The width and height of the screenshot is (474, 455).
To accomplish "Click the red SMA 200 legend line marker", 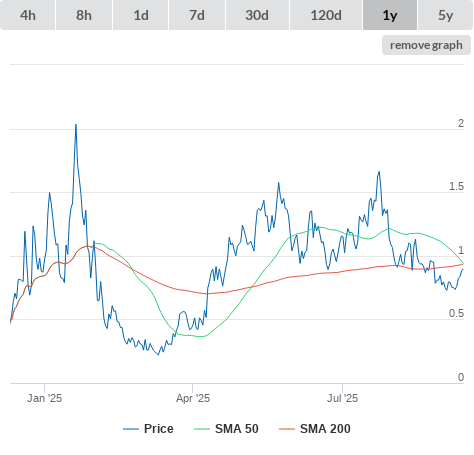I will pos(287,429).
